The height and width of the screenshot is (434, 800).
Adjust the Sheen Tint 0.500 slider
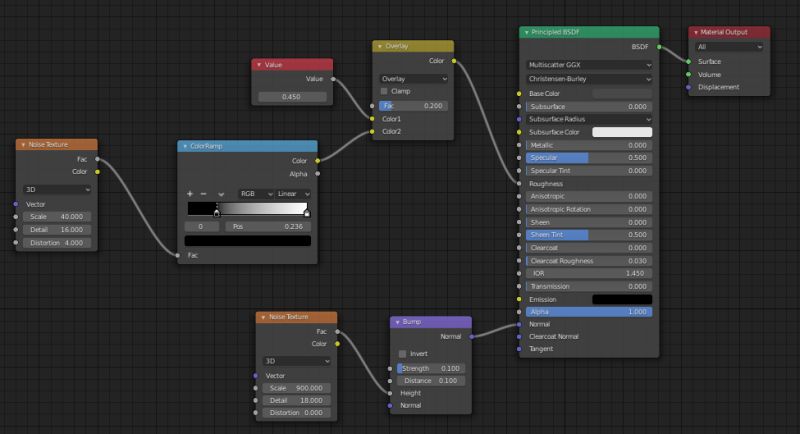point(589,235)
